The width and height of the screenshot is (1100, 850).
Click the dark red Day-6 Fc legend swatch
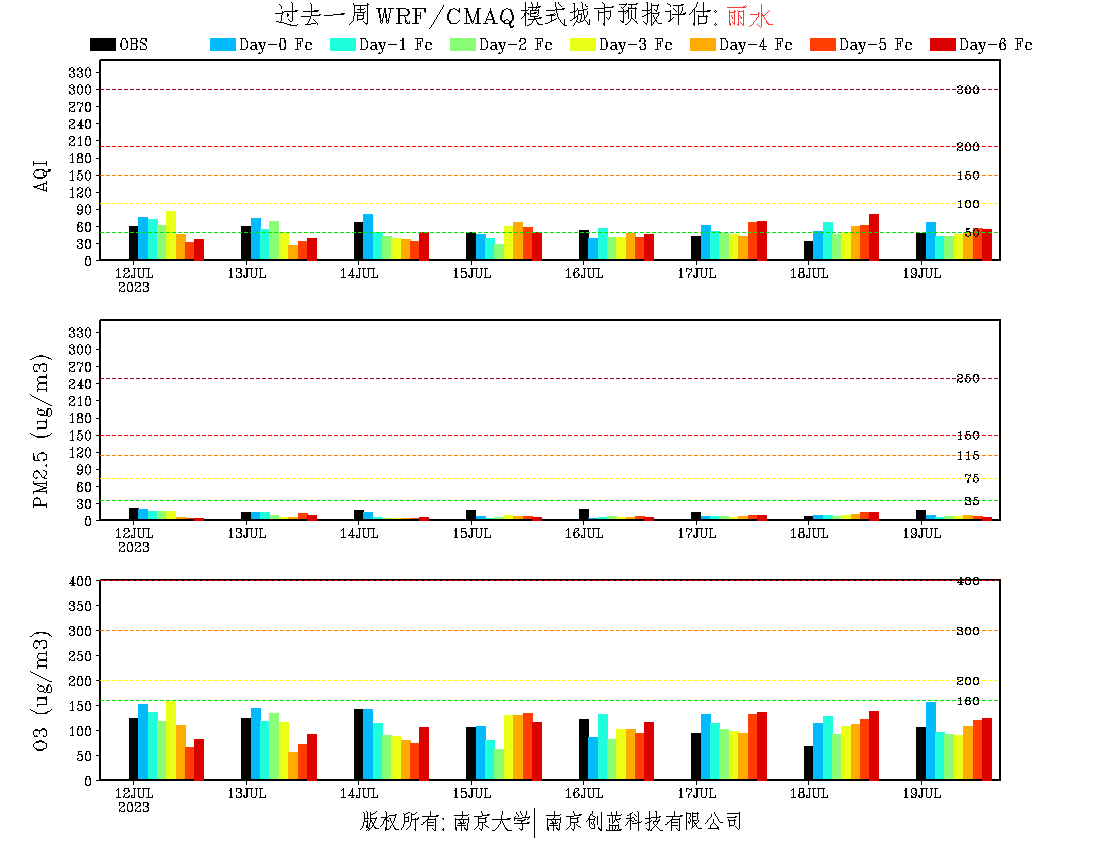(x=942, y=45)
